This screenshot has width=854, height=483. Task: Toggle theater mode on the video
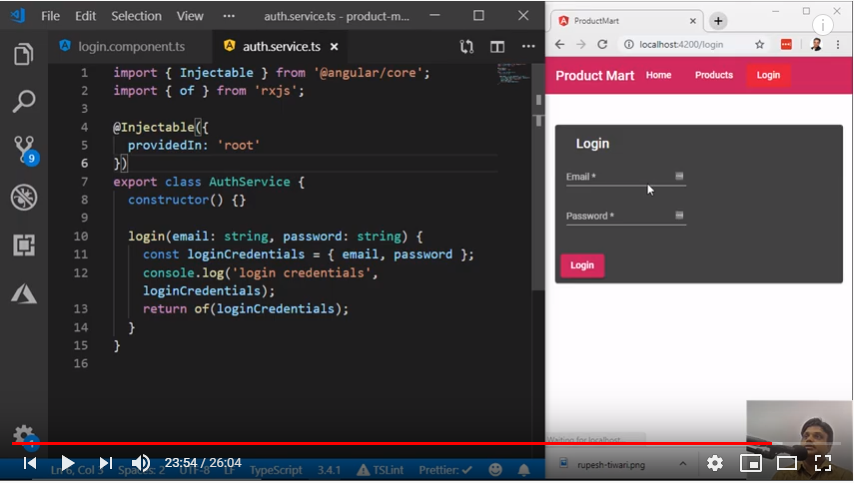[x=787, y=463]
